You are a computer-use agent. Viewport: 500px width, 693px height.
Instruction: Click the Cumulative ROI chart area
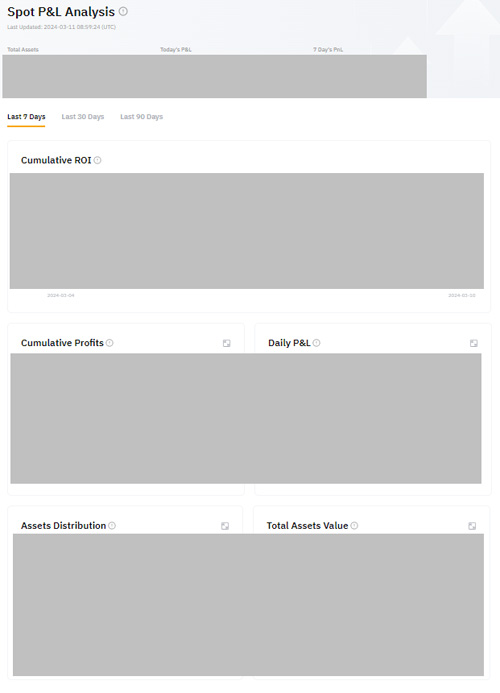pos(247,231)
